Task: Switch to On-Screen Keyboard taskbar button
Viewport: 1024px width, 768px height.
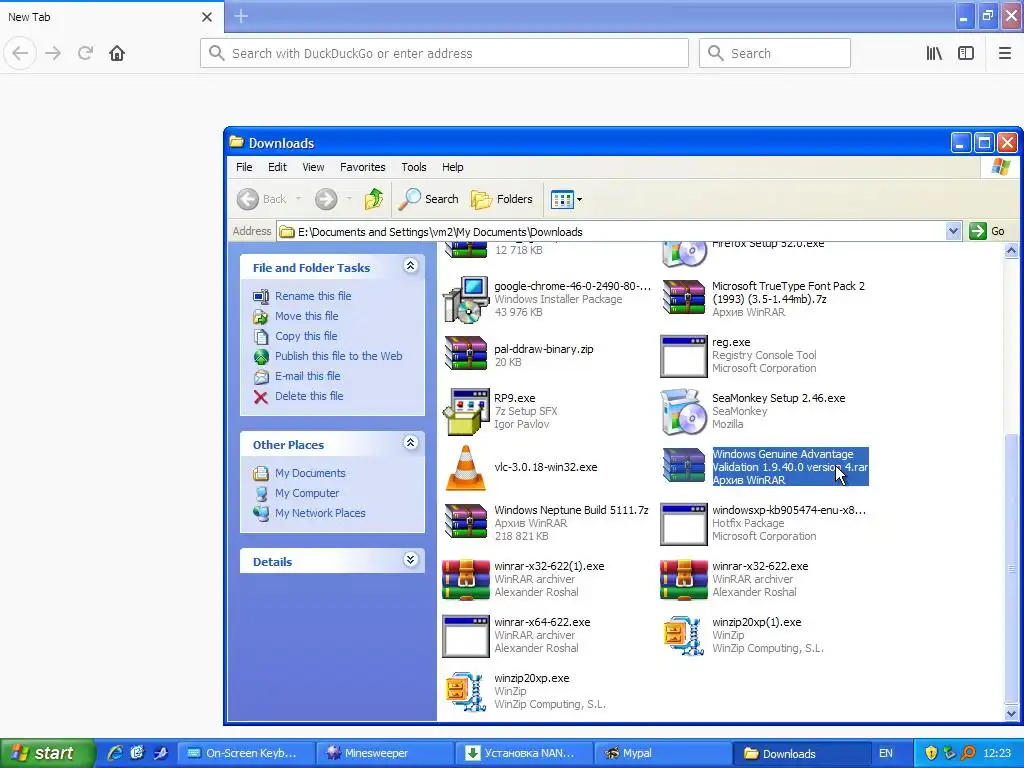Action: pos(246,754)
